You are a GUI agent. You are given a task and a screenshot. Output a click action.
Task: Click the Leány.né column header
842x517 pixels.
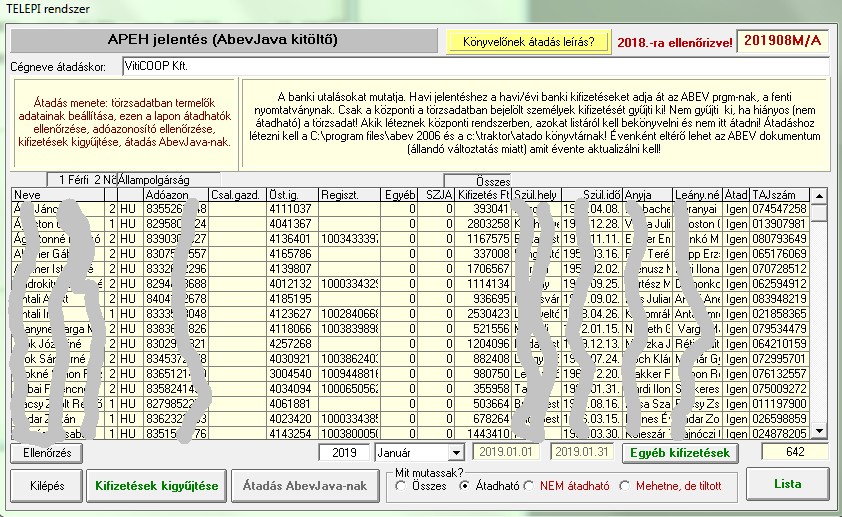click(x=697, y=195)
